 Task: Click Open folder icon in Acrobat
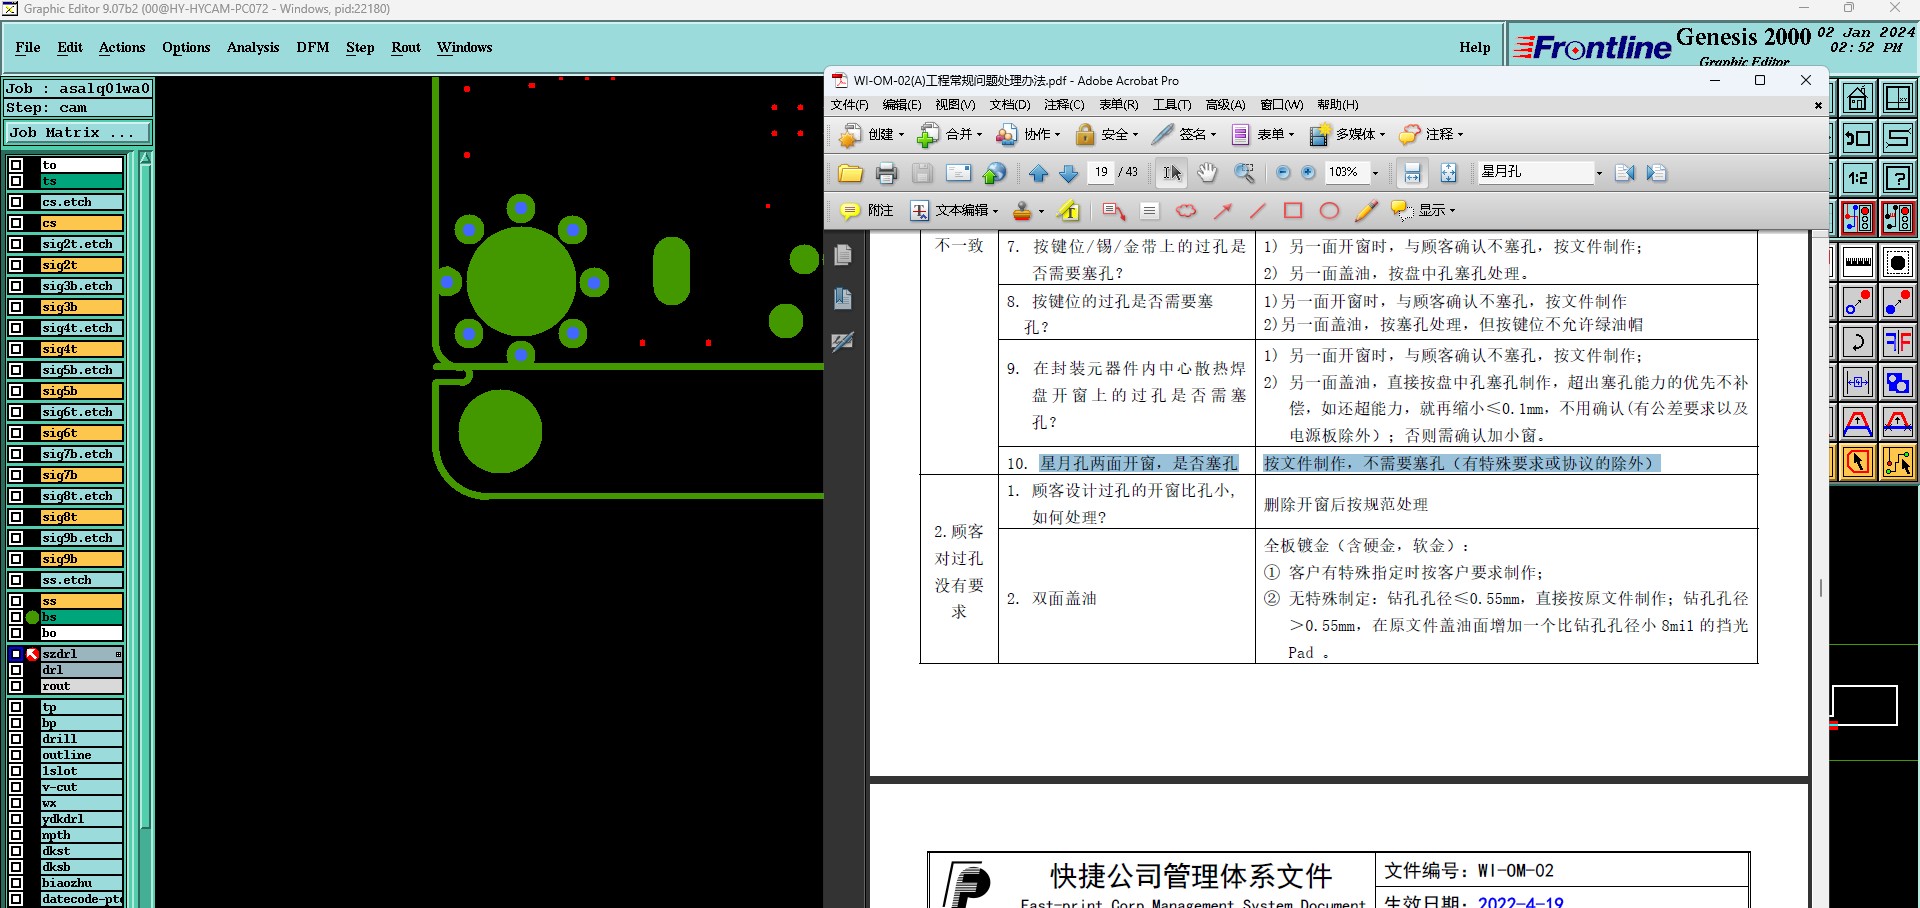(850, 173)
